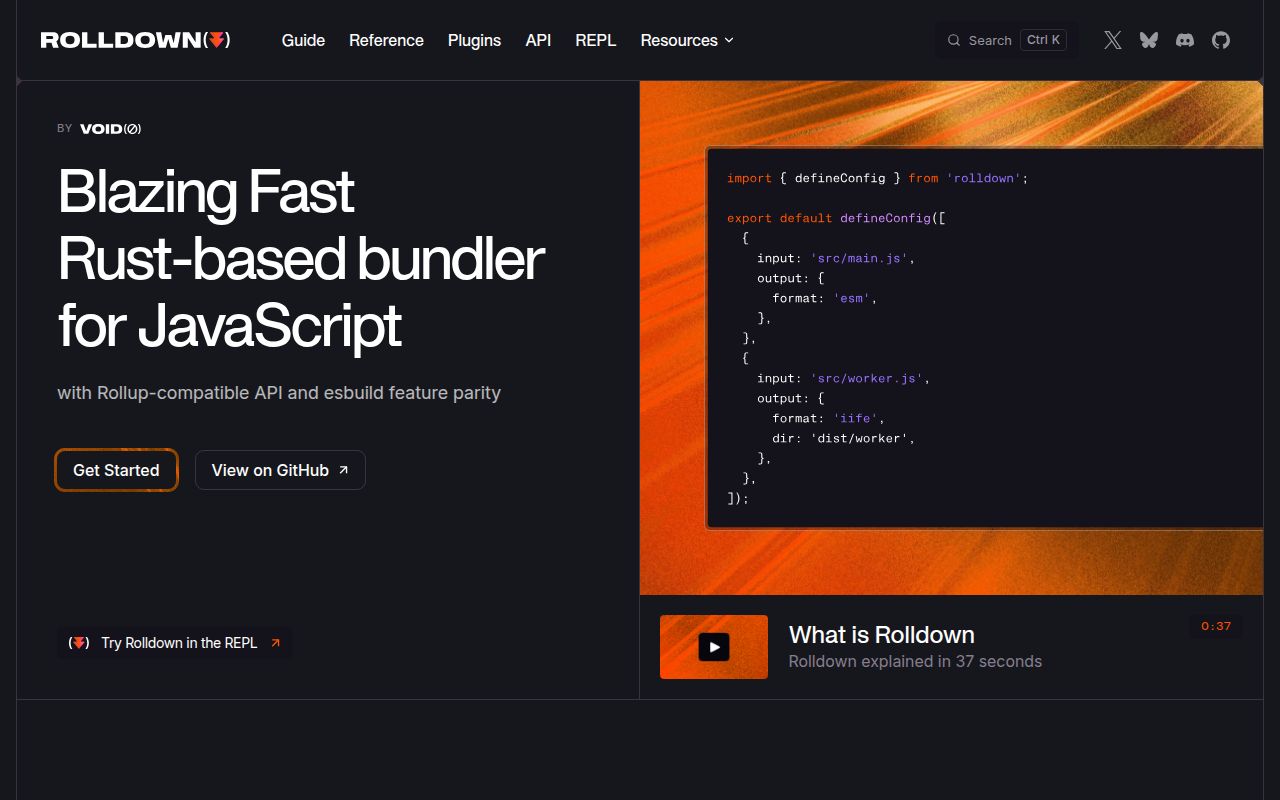Go to the Plugins page
The width and height of the screenshot is (1280, 800).
[474, 40]
